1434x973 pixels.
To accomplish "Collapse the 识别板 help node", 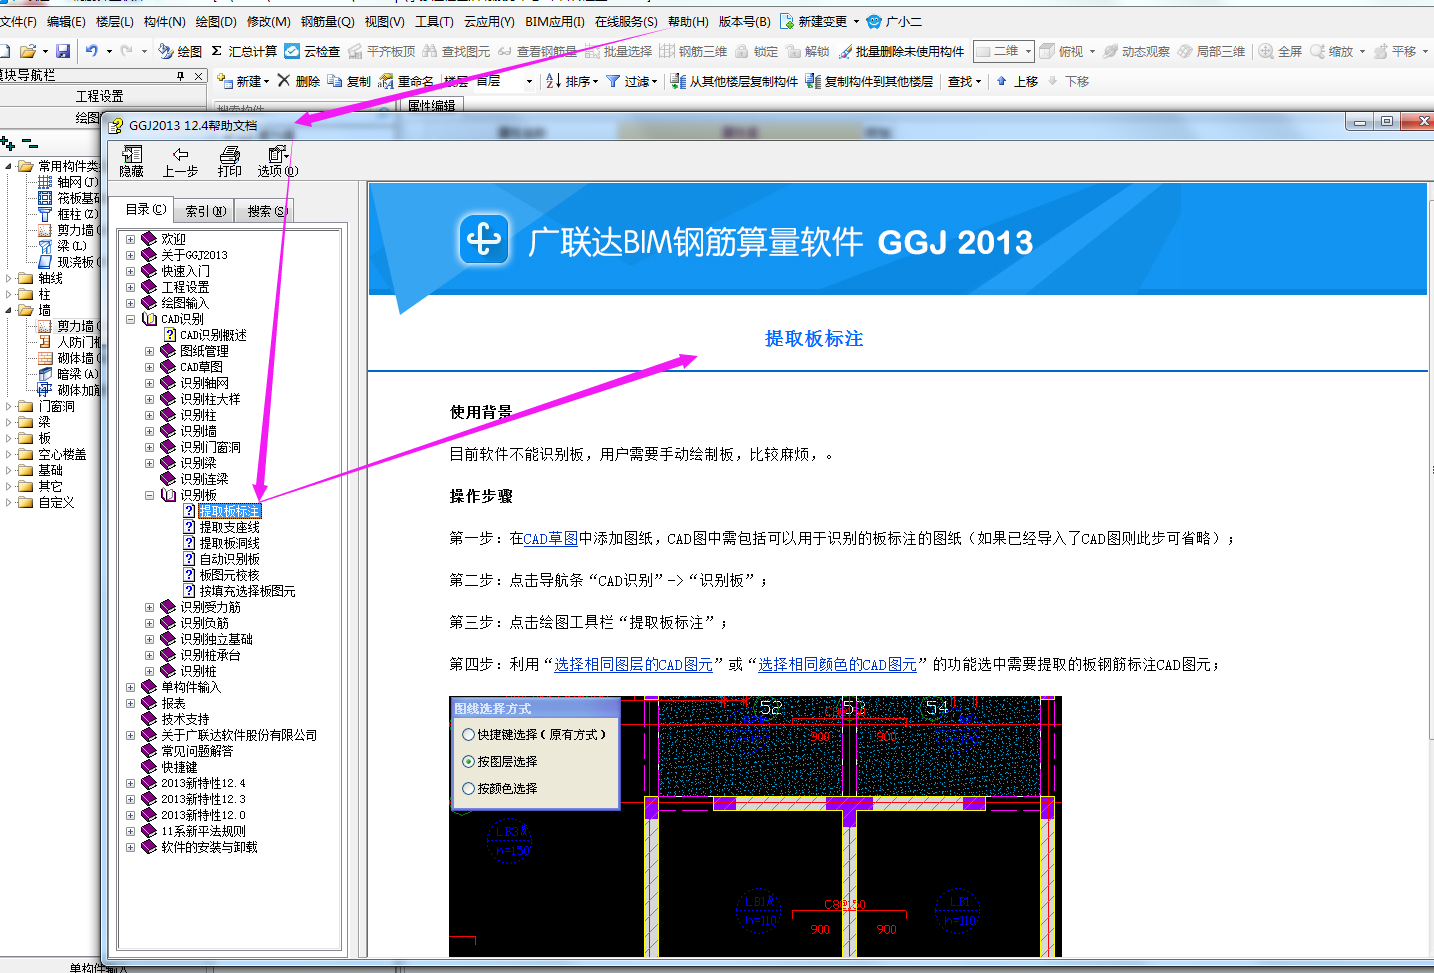I will point(150,495).
